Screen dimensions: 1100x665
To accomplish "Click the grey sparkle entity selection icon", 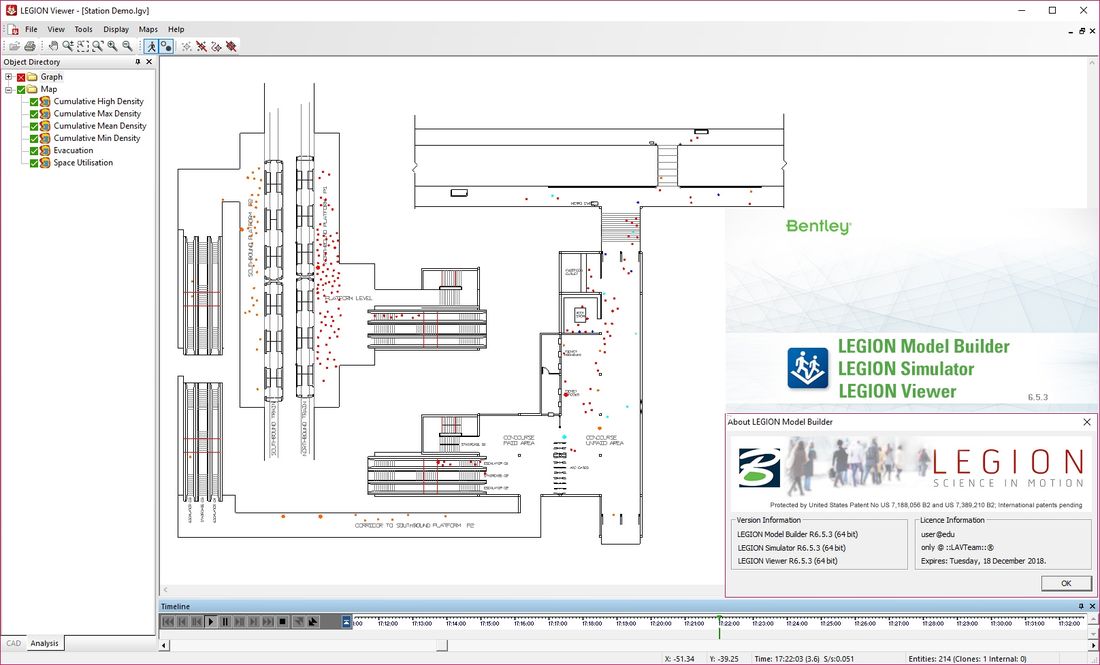I will (186, 46).
